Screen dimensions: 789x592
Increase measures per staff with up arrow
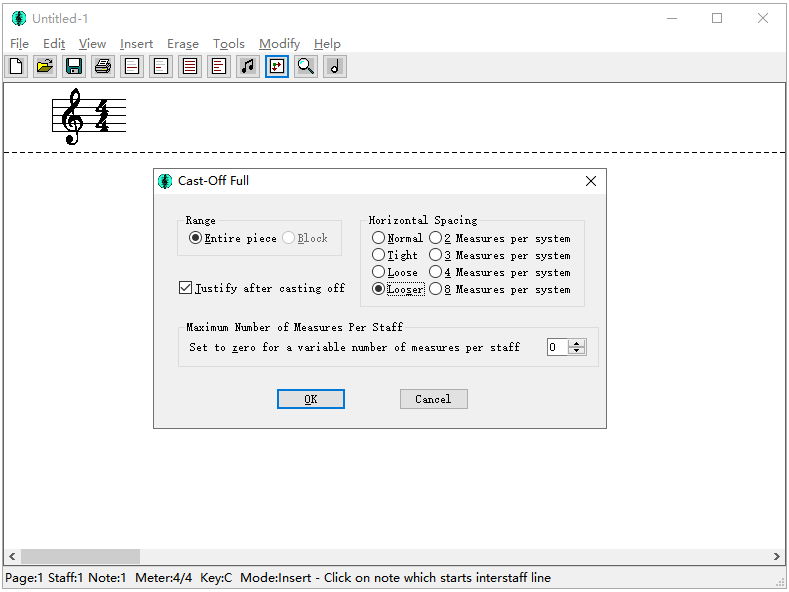577,343
